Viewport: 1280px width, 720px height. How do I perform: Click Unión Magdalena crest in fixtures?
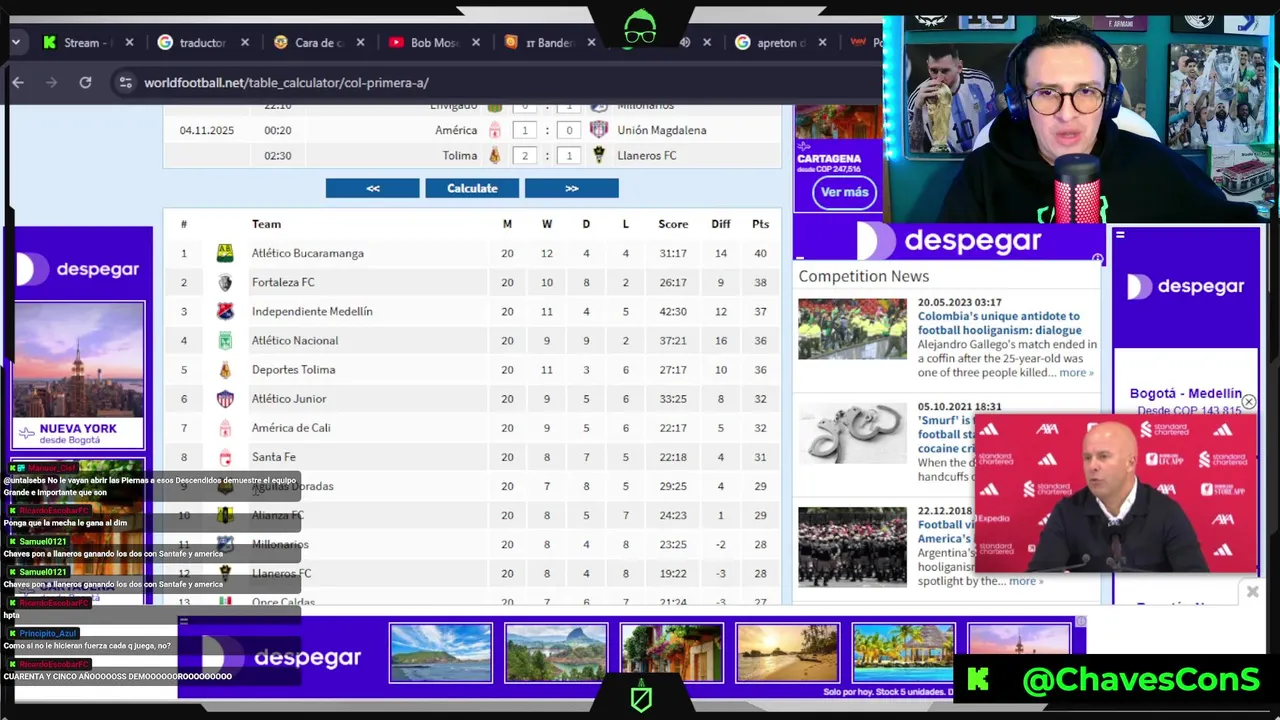tap(599, 130)
